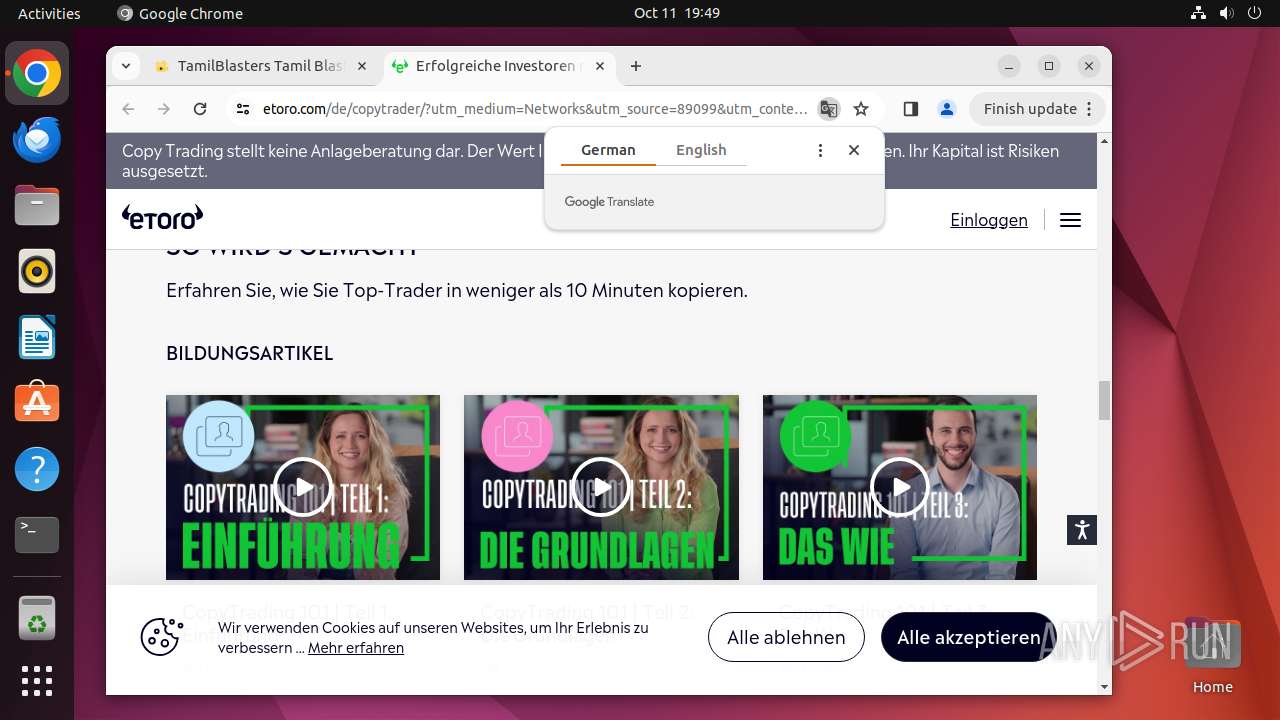1280x720 pixels.
Task: Open the Activities overview
Action: [49, 13]
